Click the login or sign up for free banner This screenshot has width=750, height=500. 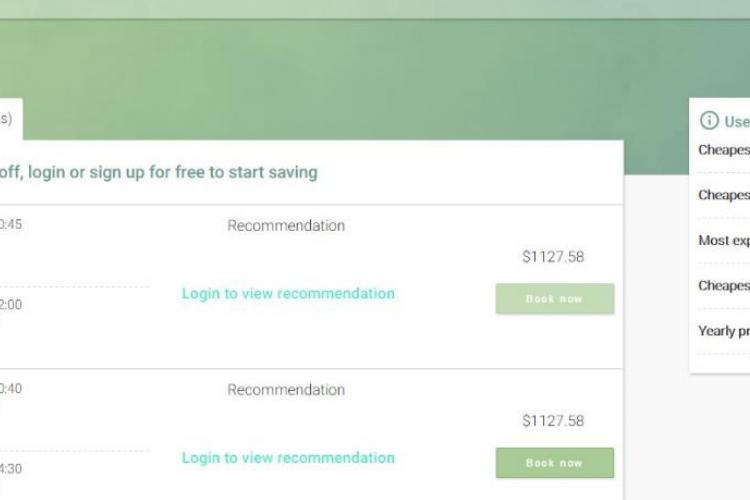[x=158, y=172]
